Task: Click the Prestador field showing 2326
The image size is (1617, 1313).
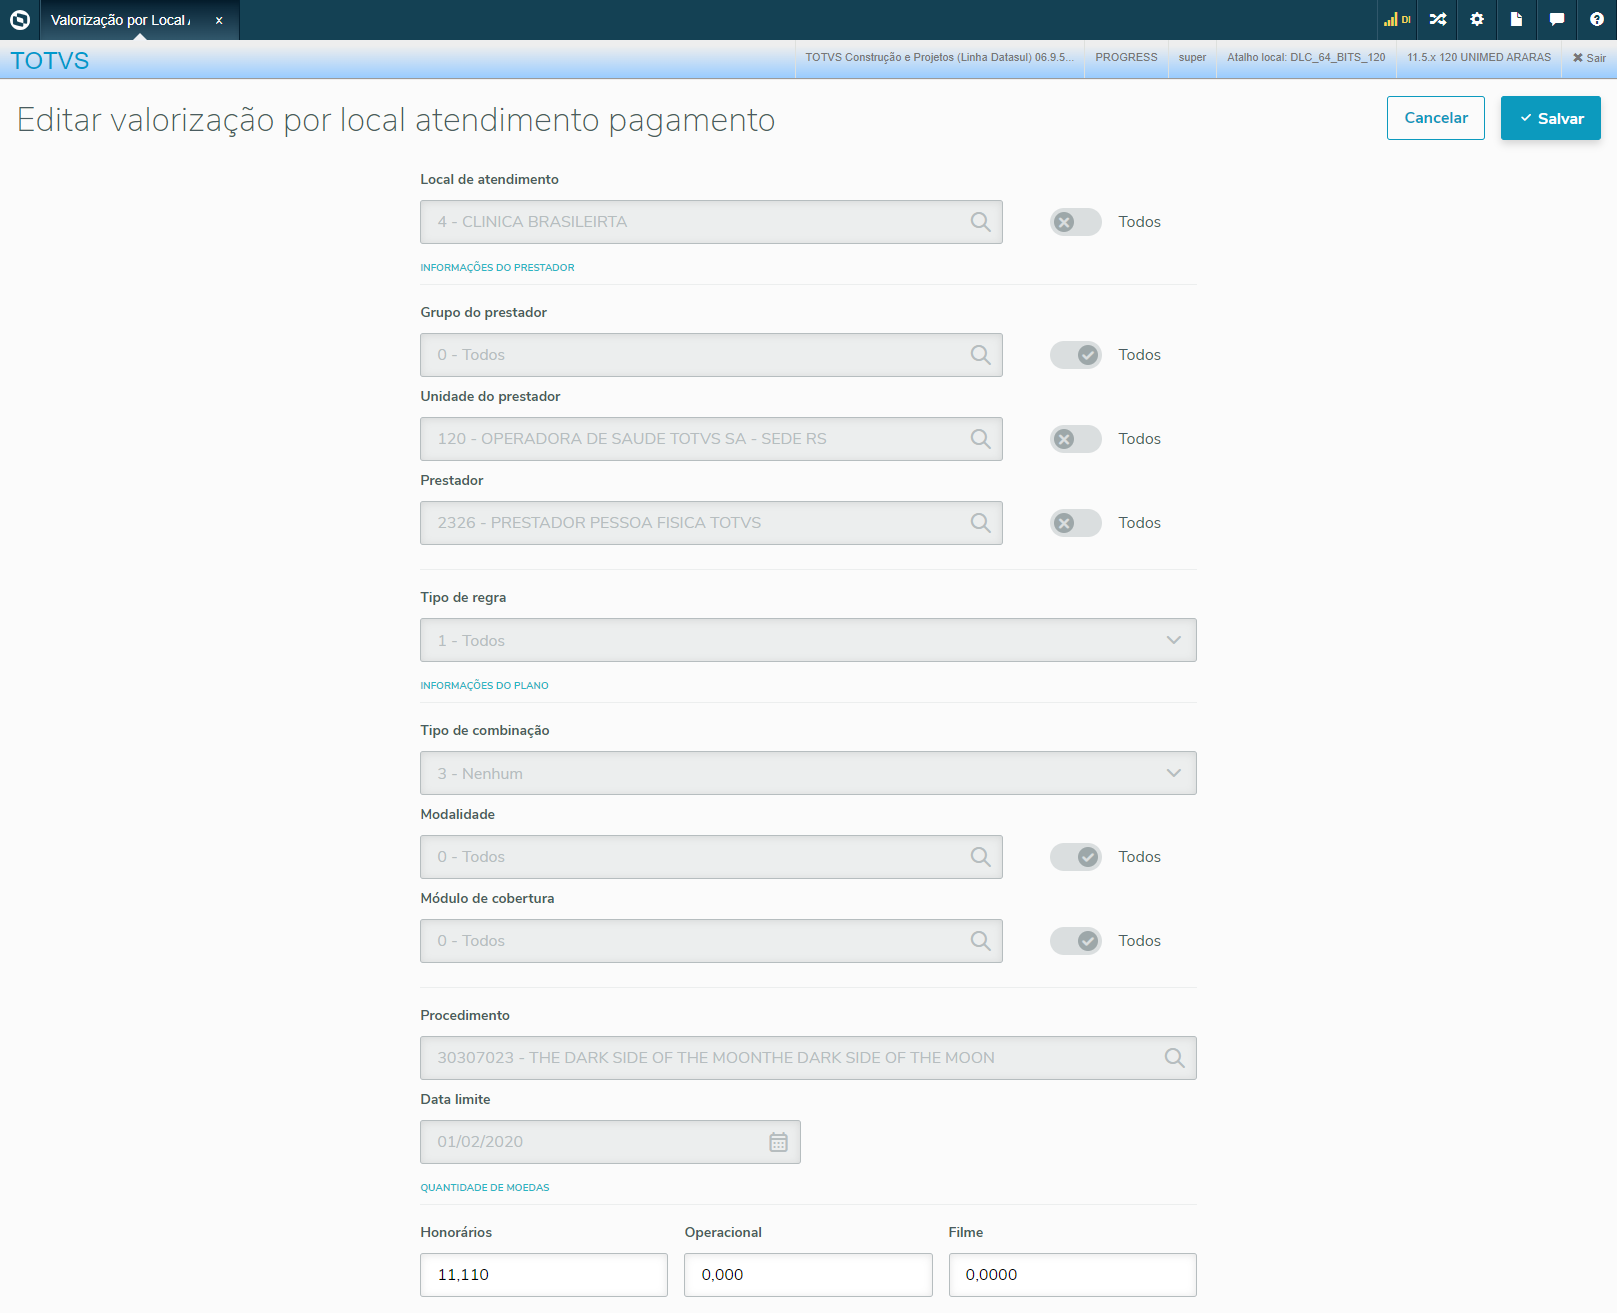Action: [711, 523]
